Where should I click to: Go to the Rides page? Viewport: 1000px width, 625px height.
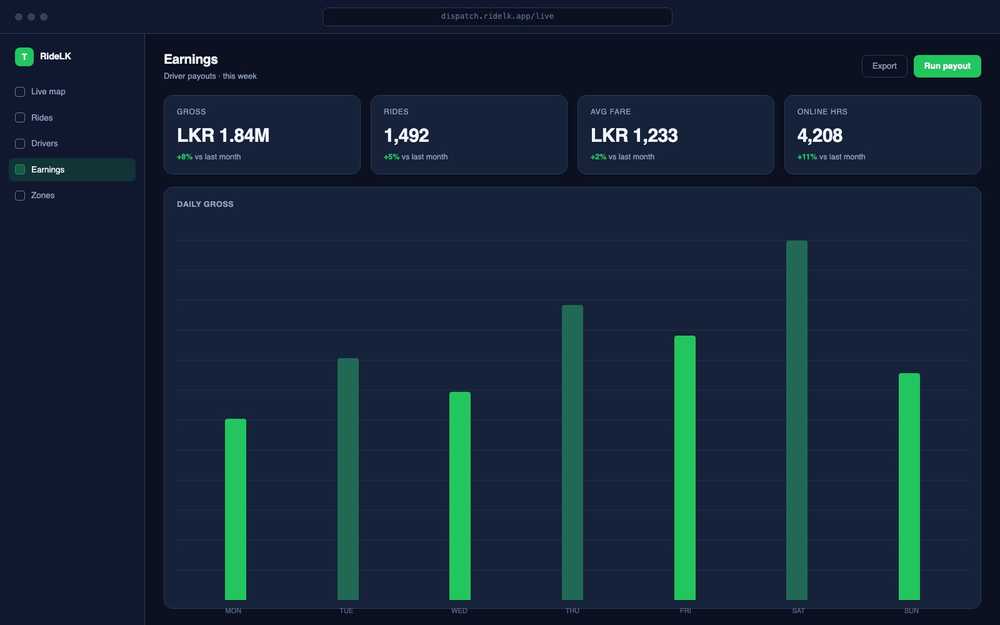[72, 118]
